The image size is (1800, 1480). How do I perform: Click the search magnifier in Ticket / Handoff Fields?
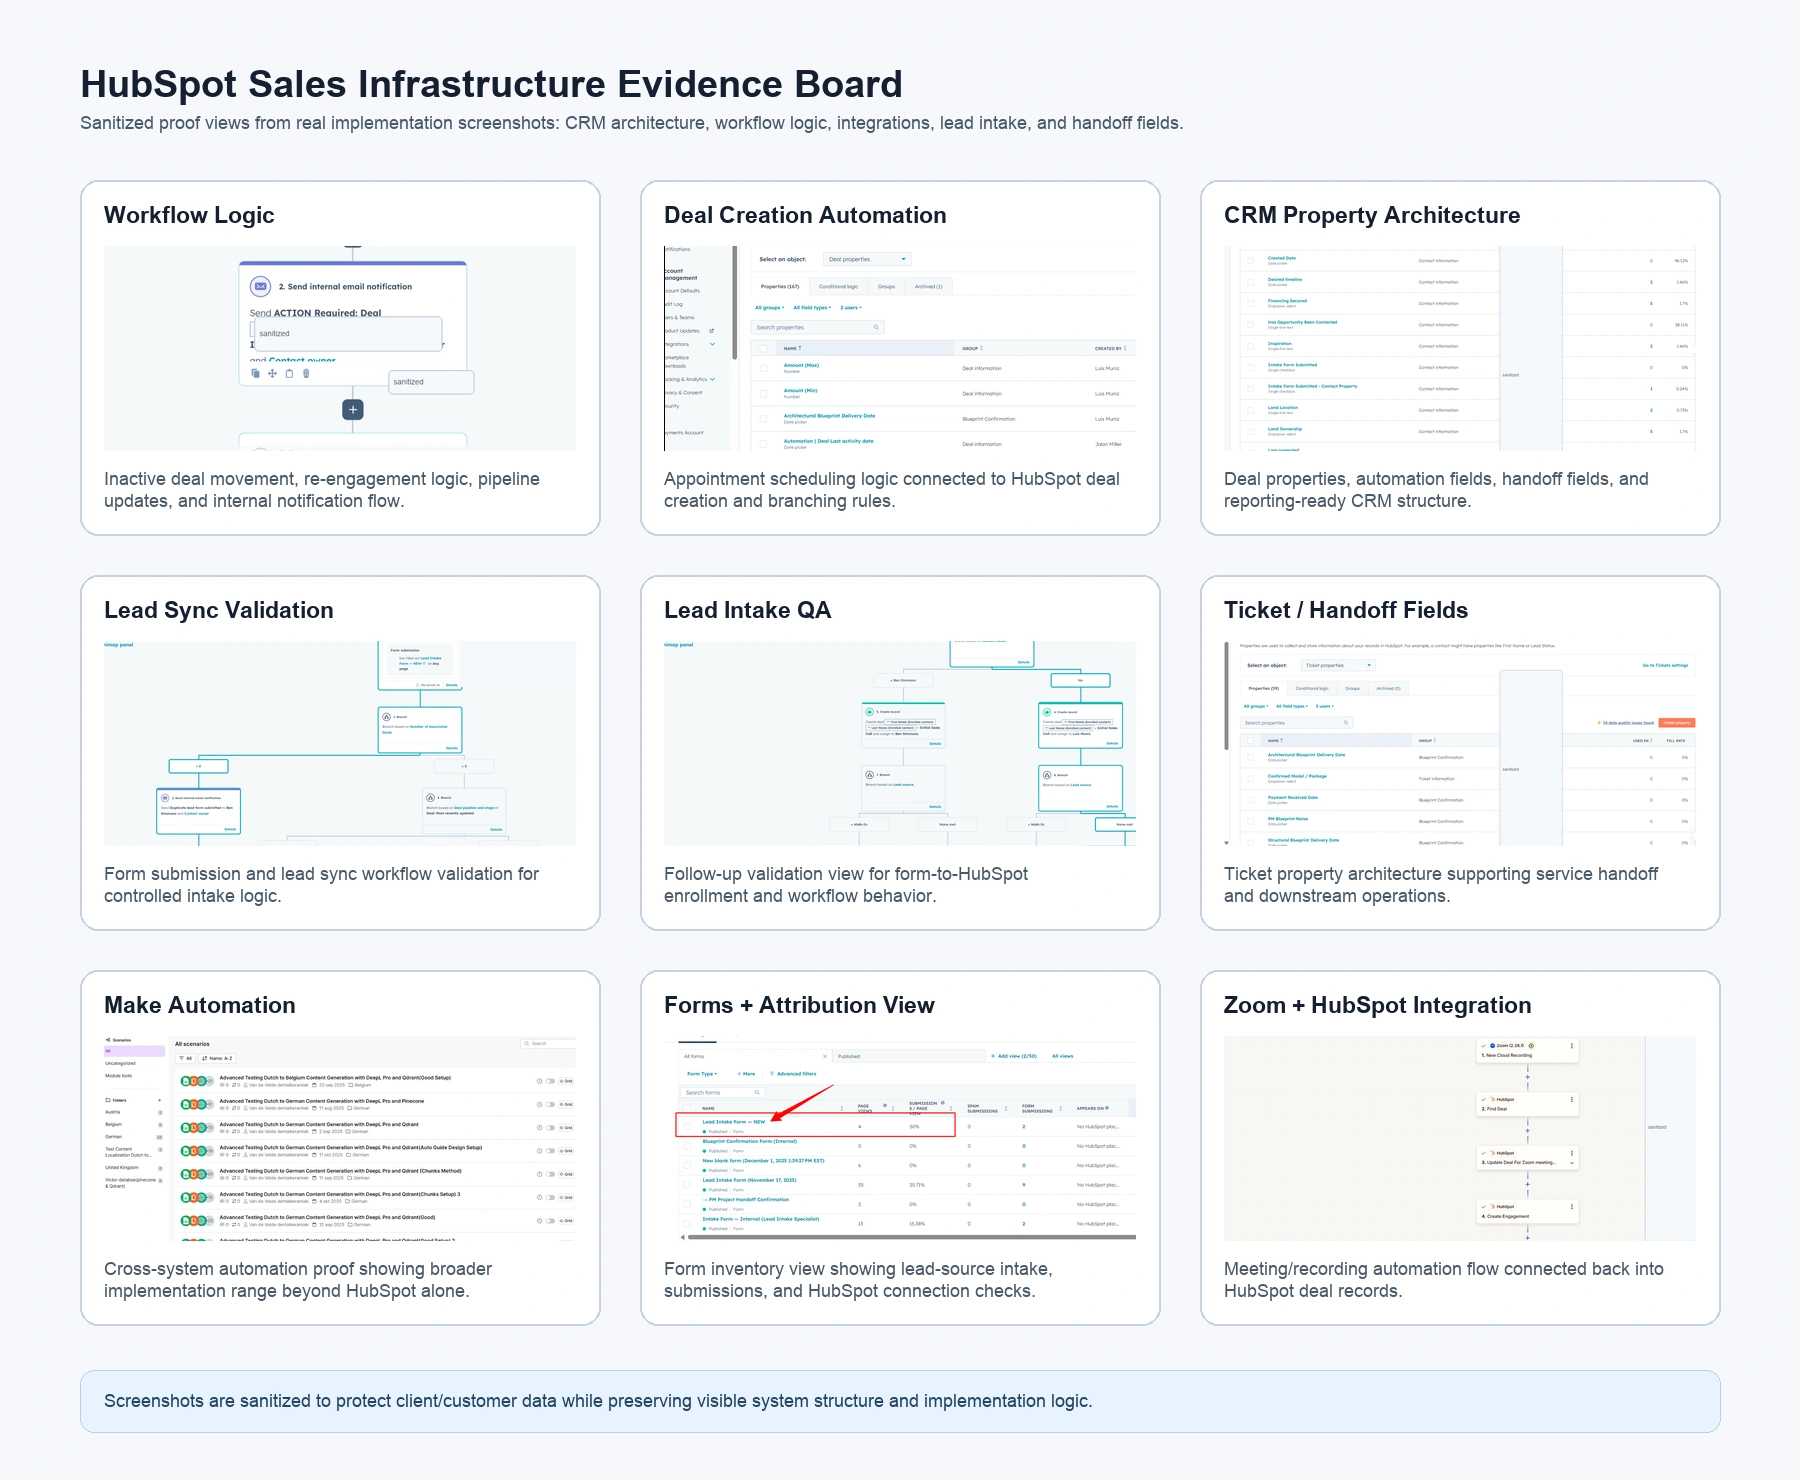click(x=1346, y=723)
